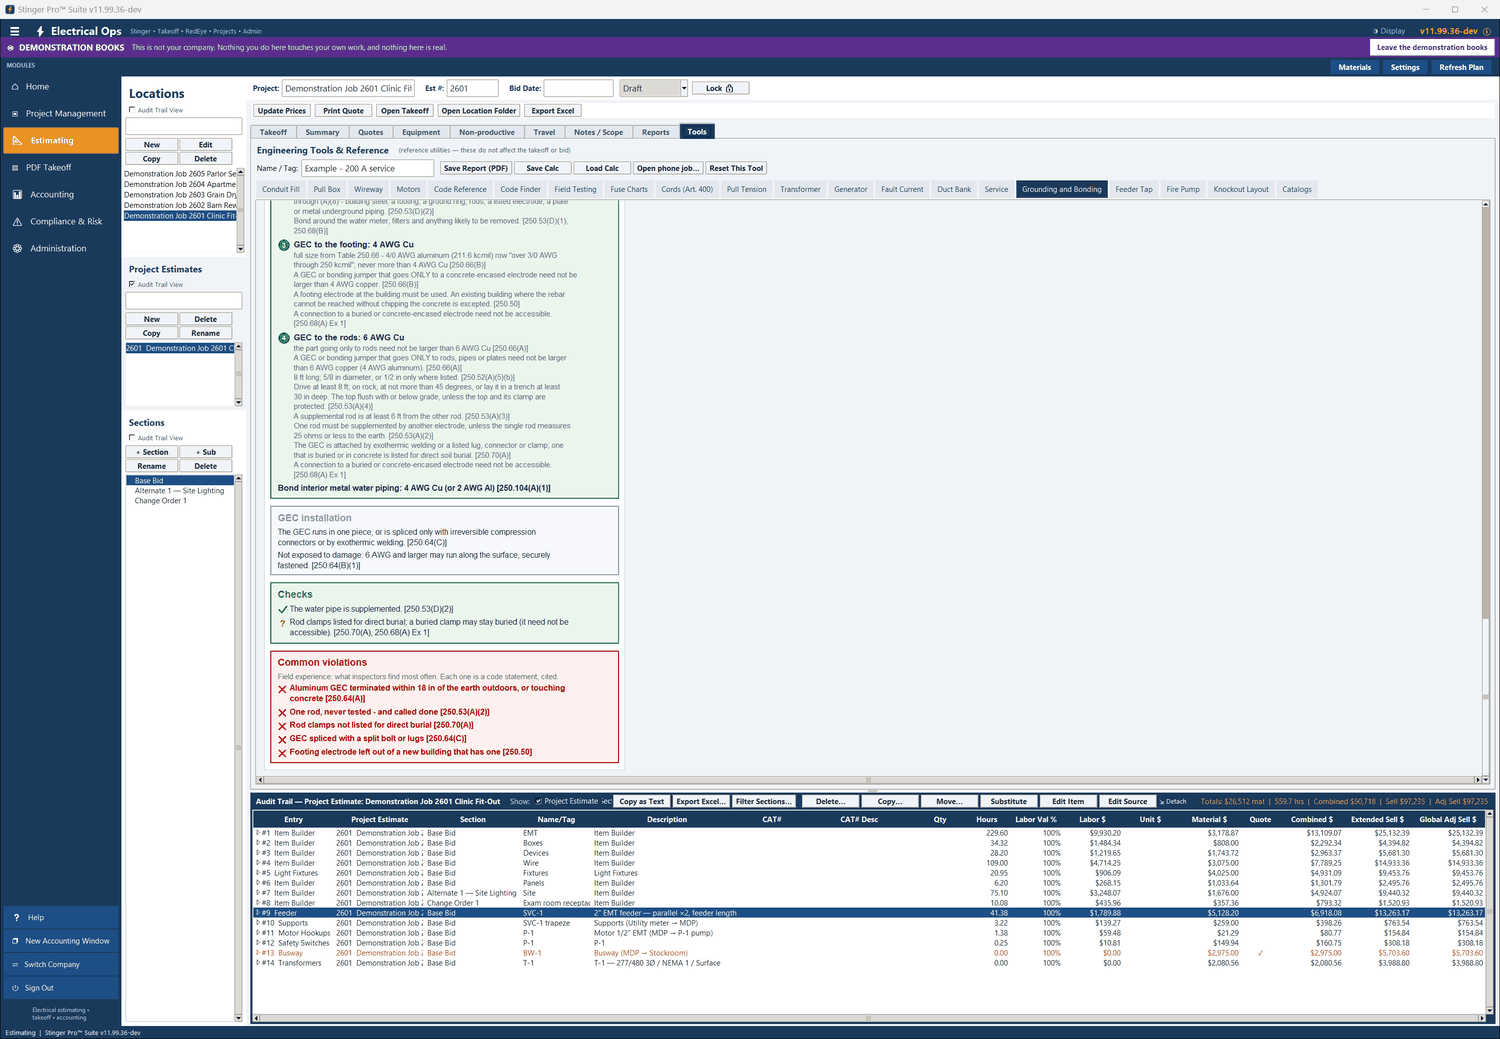Click the Bid Date input field
This screenshot has height=1039, width=1500.
click(578, 88)
